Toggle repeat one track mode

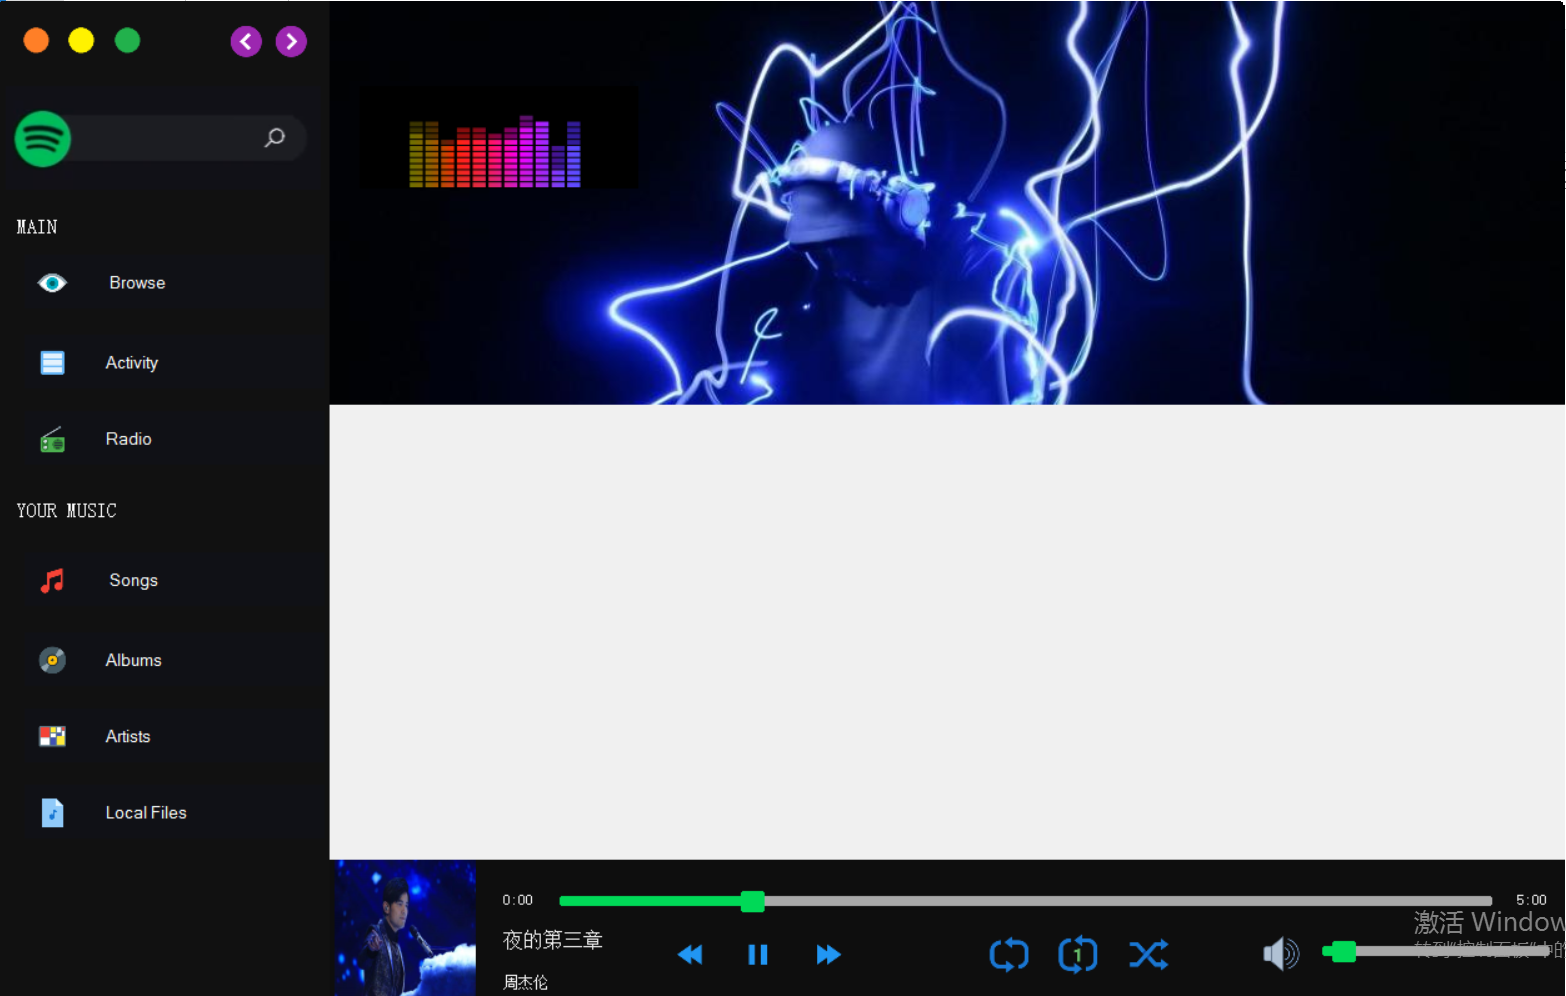(1077, 954)
